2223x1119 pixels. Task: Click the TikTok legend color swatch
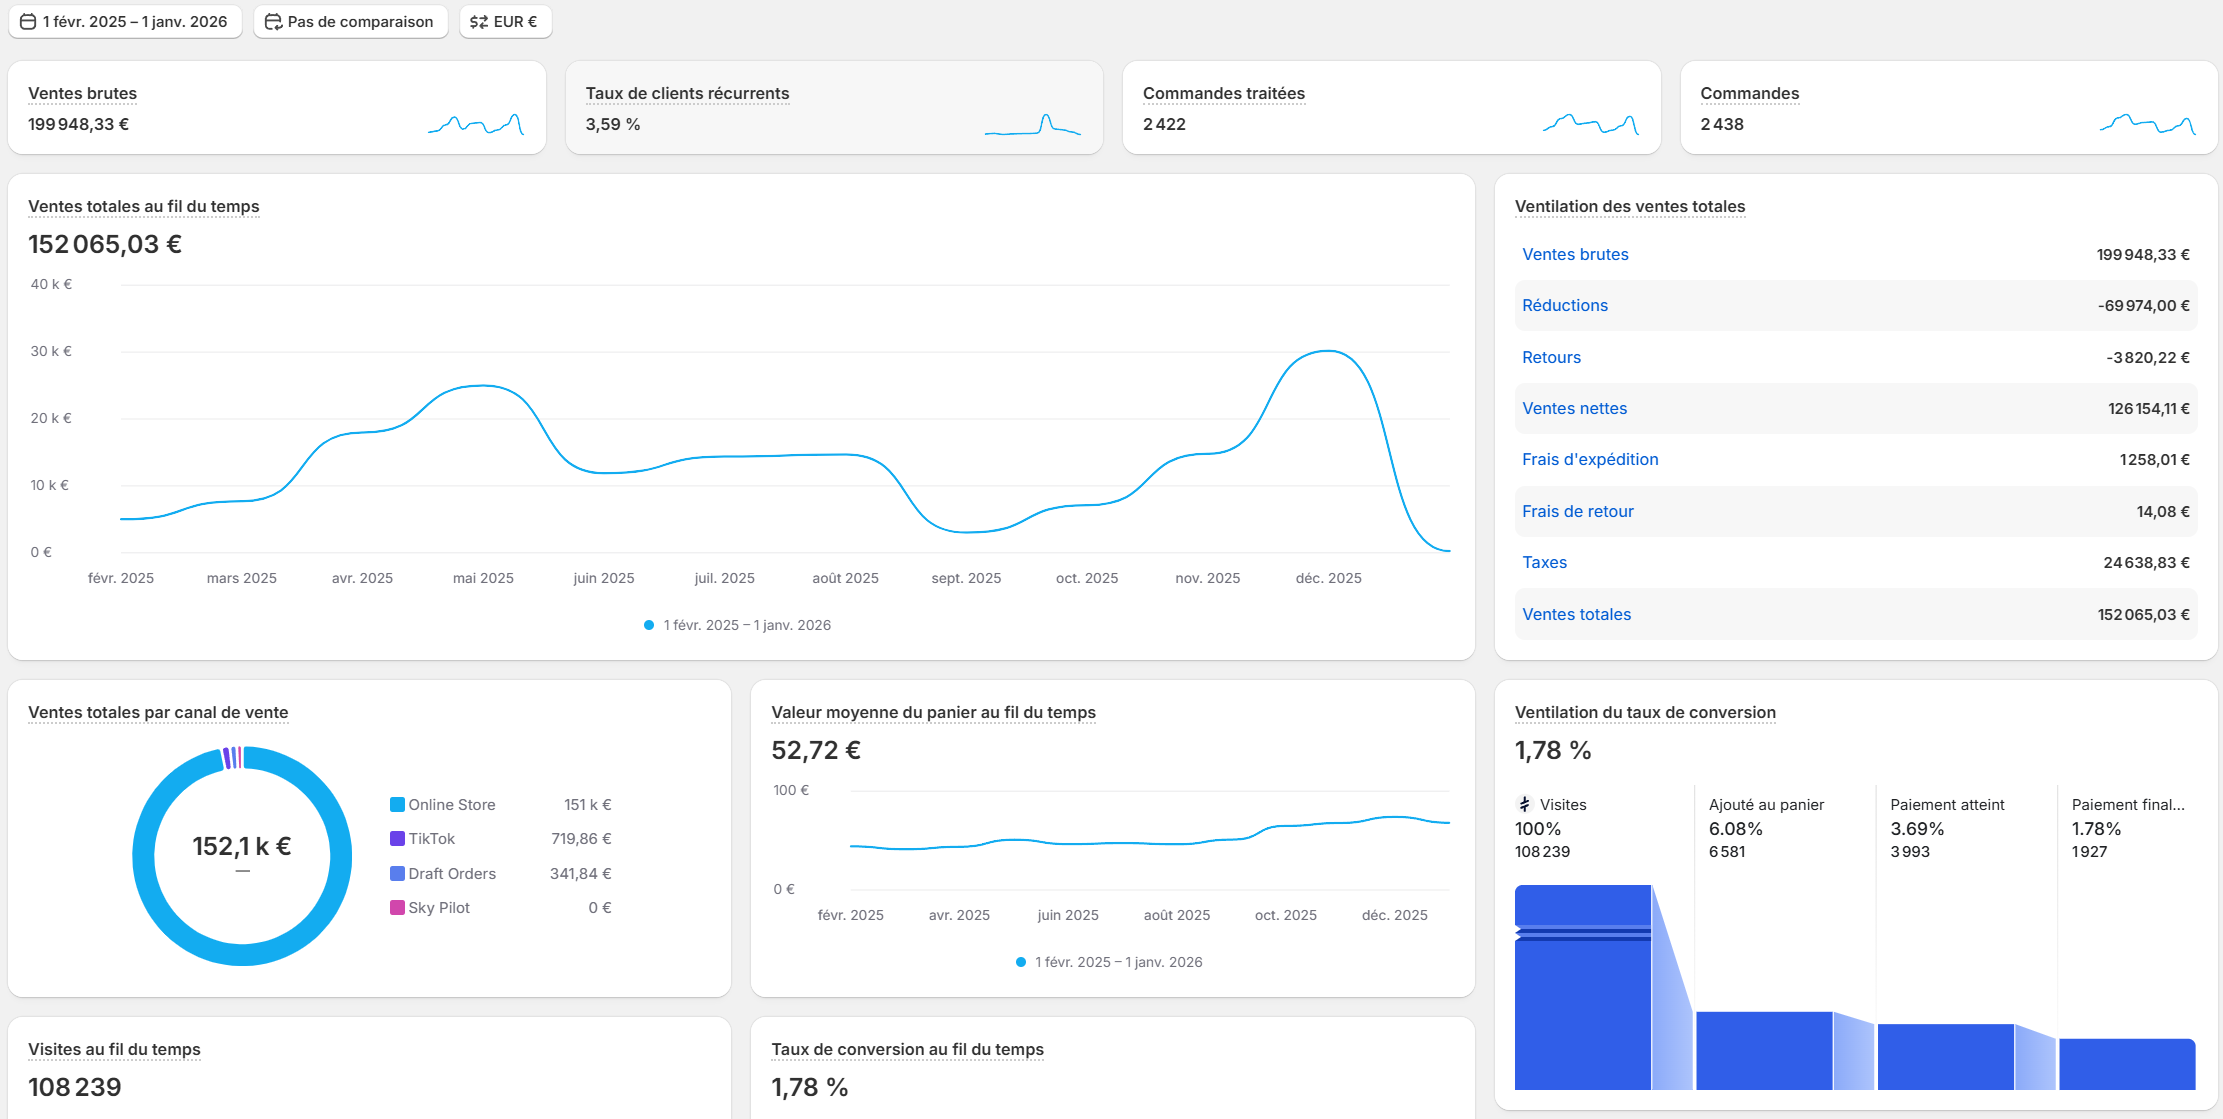coord(397,839)
